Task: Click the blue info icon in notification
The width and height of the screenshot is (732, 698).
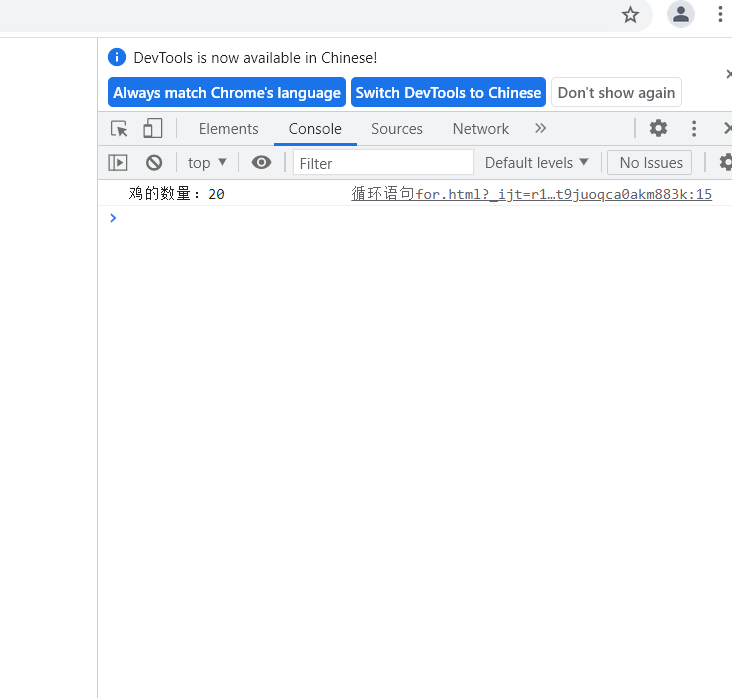Action: click(x=117, y=57)
